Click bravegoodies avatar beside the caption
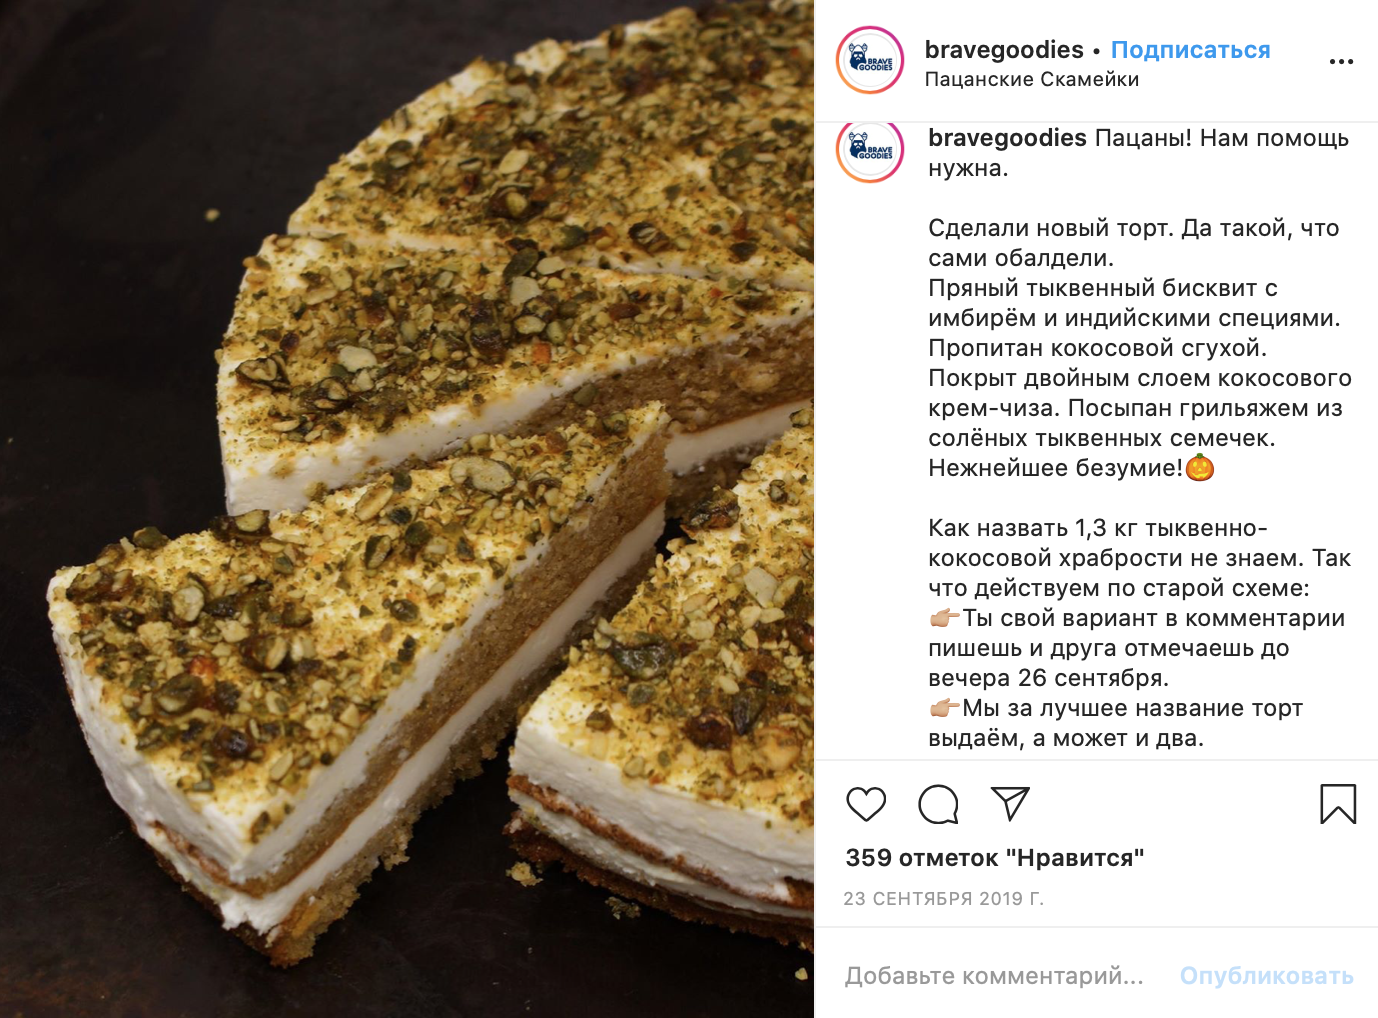 pyautogui.click(x=870, y=149)
